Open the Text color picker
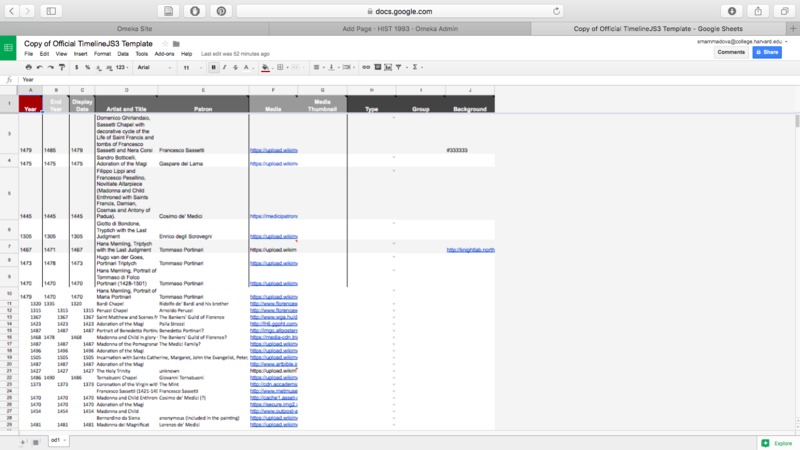800x450 pixels. pos(246,67)
